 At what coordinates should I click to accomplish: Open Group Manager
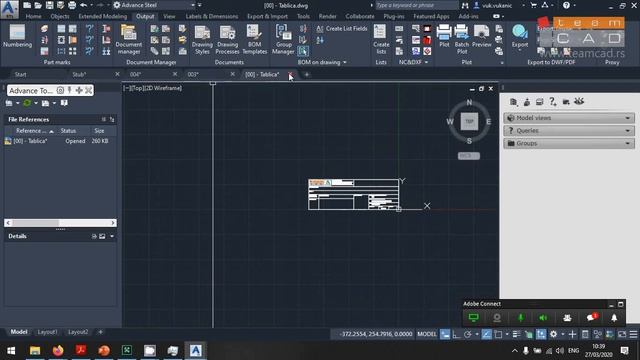(x=283, y=40)
